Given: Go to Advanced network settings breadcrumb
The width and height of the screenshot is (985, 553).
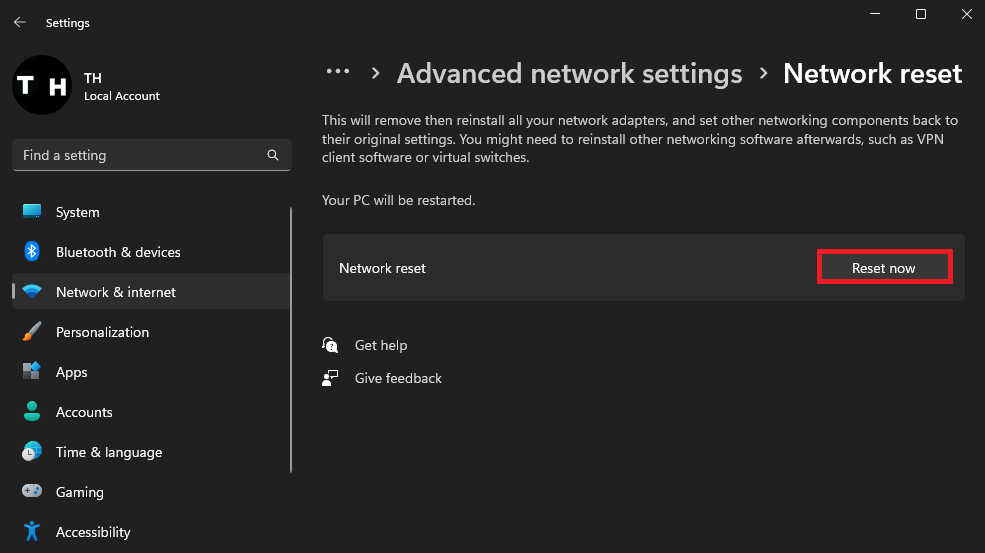Looking at the screenshot, I should 569,74.
